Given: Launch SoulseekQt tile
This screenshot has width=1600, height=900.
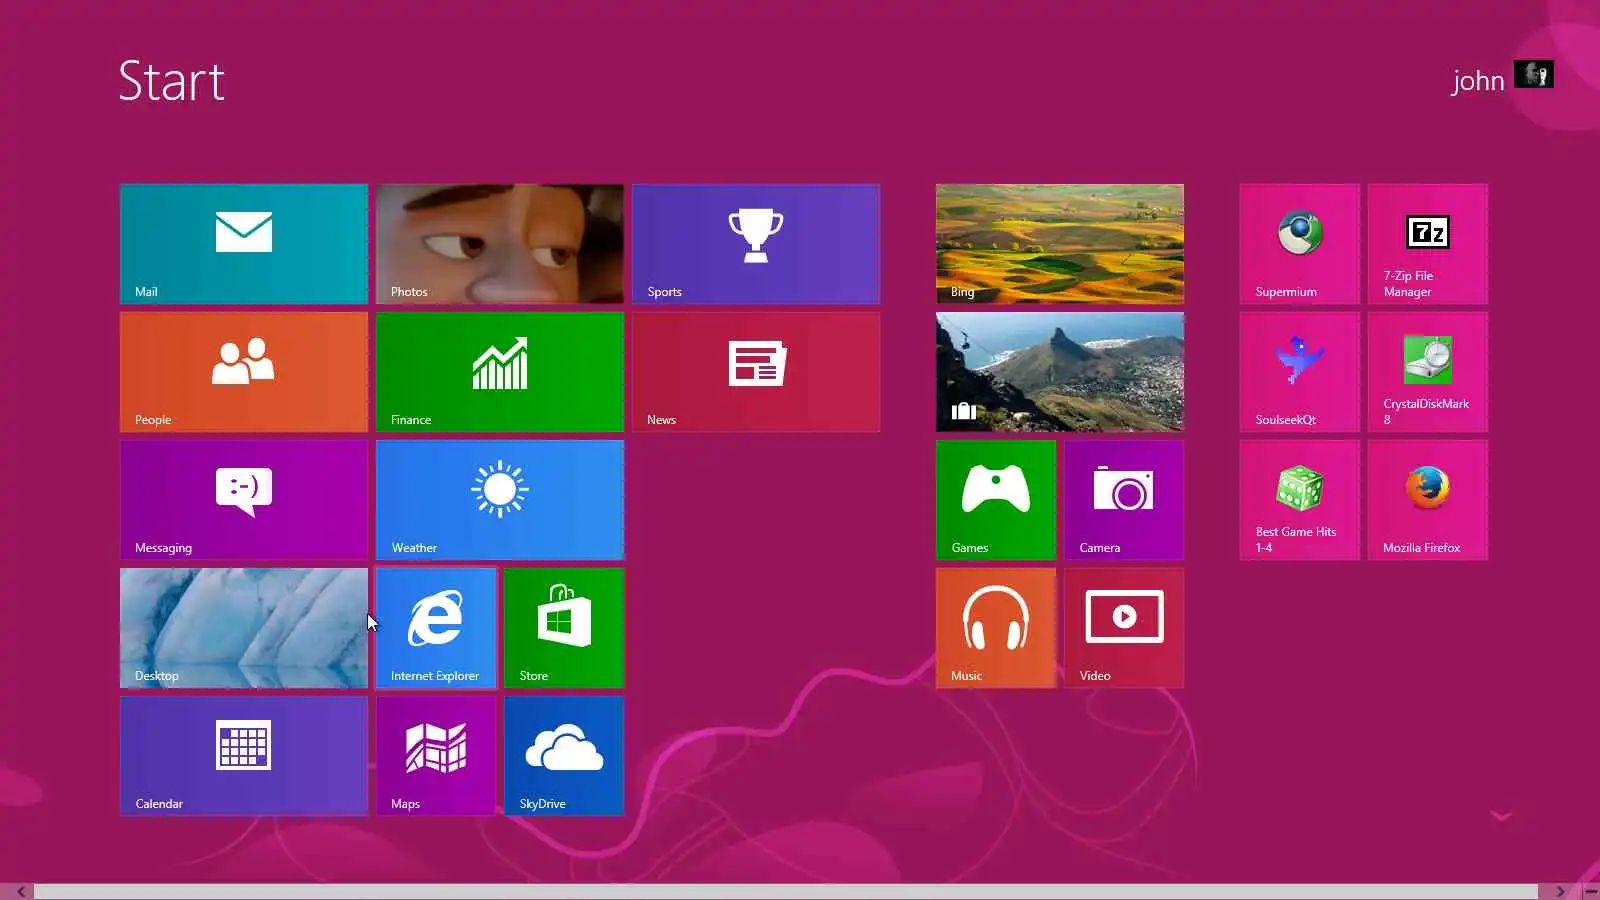Looking at the screenshot, I should [1300, 372].
